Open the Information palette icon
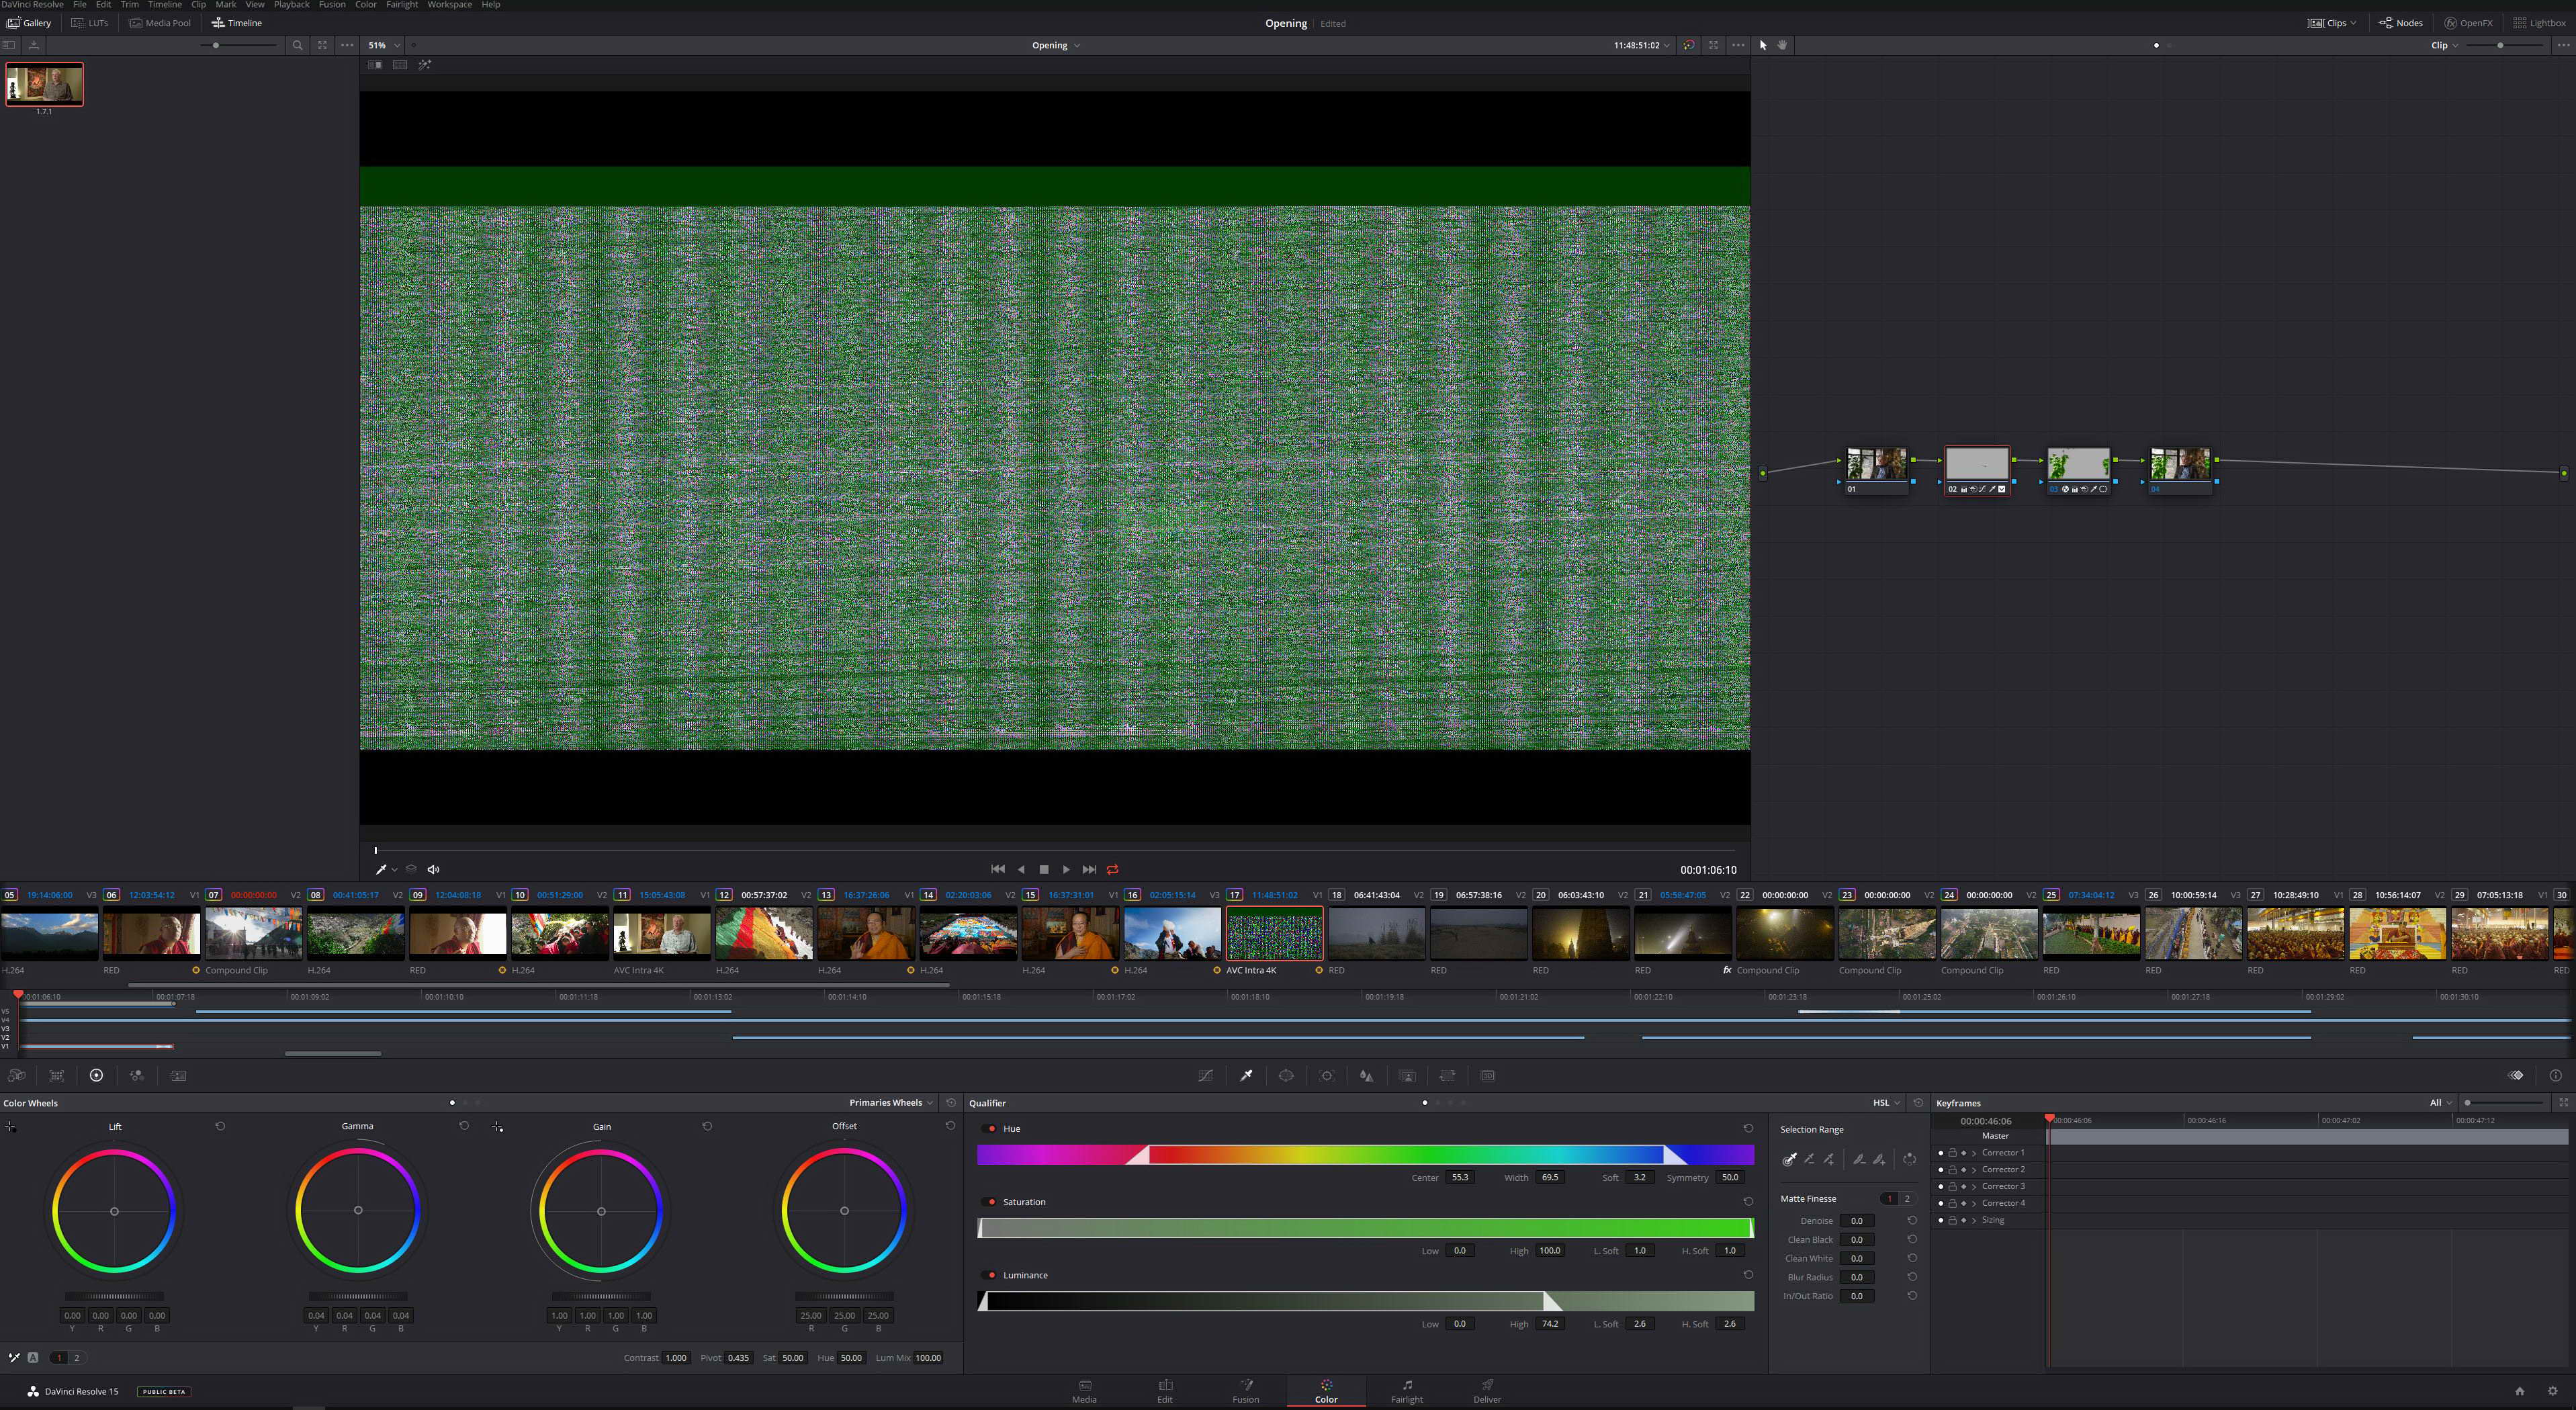Image resolution: width=2576 pixels, height=1410 pixels. (x=2556, y=1076)
